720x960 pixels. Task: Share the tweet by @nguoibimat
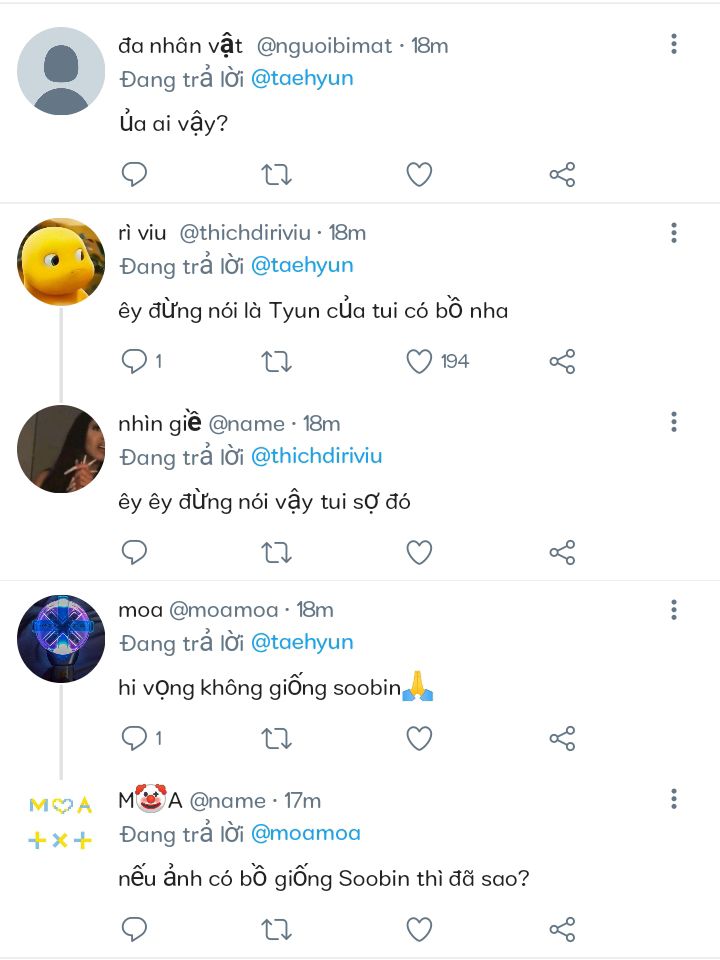click(562, 175)
